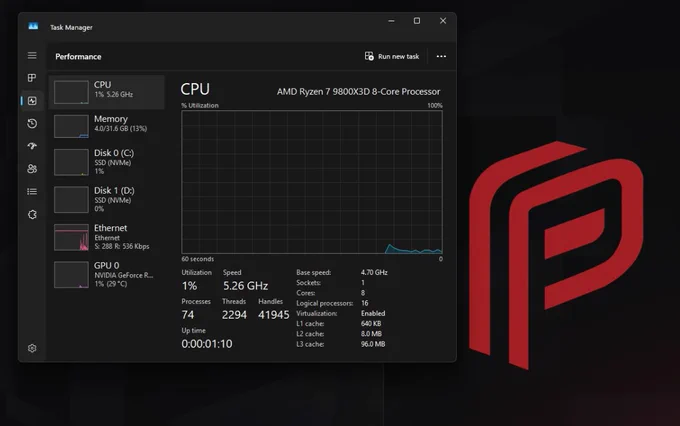
Task: Click the 5.26 GHz speed value
Action: point(245,286)
